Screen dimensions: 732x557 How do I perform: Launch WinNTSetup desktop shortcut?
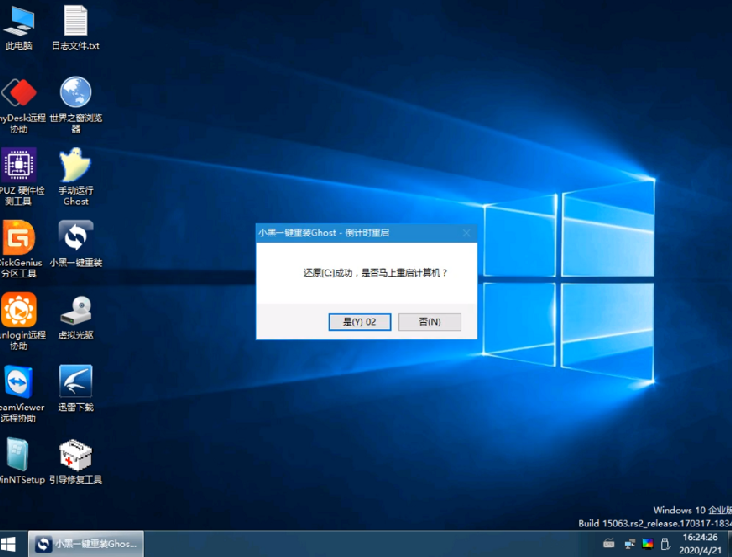(x=18, y=455)
